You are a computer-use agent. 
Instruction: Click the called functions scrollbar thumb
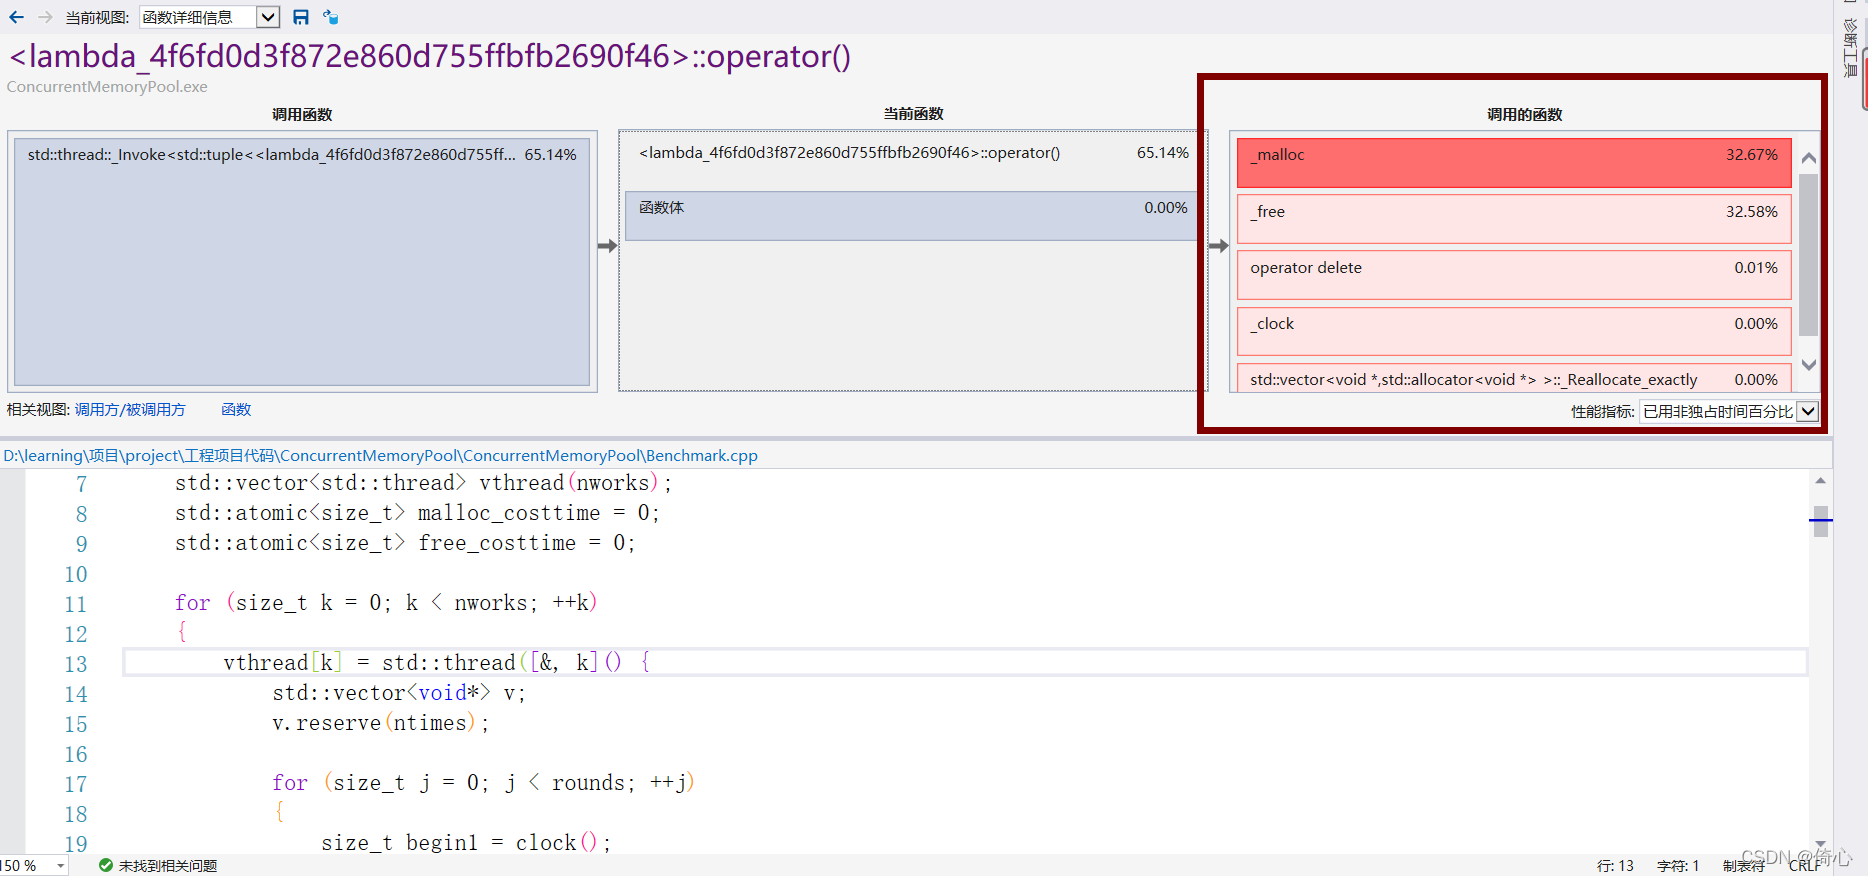1808,255
